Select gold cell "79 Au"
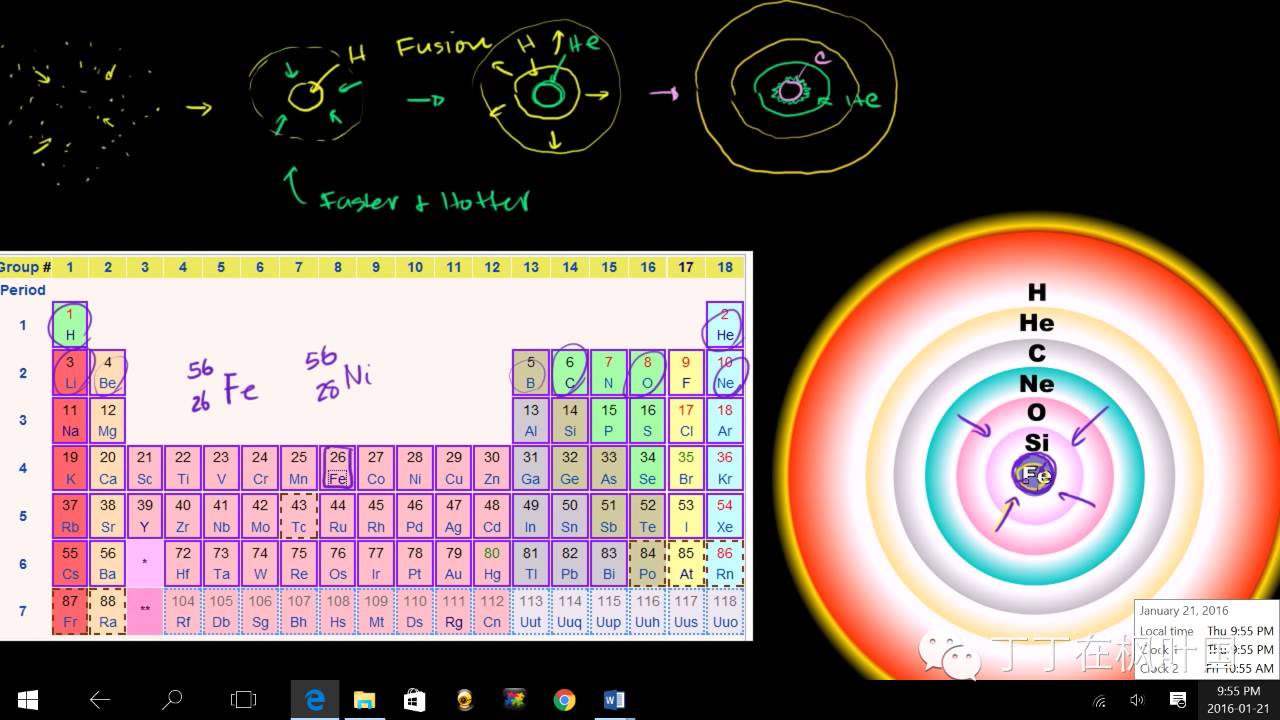The image size is (1280, 720). (454, 564)
